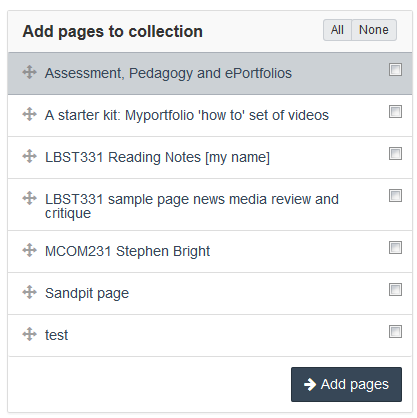Check the A starter kit videos checkbox

tap(395, 112)
